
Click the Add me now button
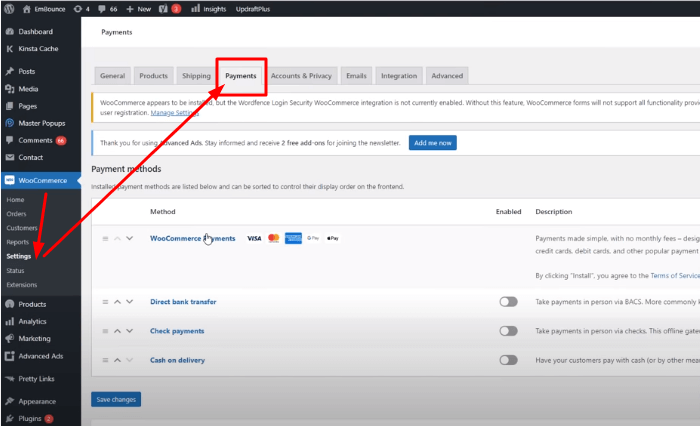point(433,143)
